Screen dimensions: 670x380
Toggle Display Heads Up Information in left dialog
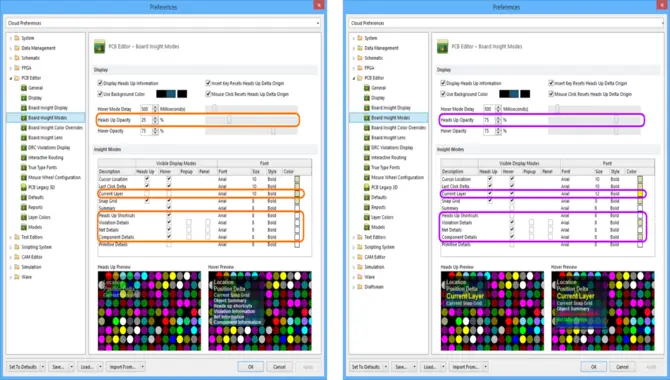pos(100,83)
